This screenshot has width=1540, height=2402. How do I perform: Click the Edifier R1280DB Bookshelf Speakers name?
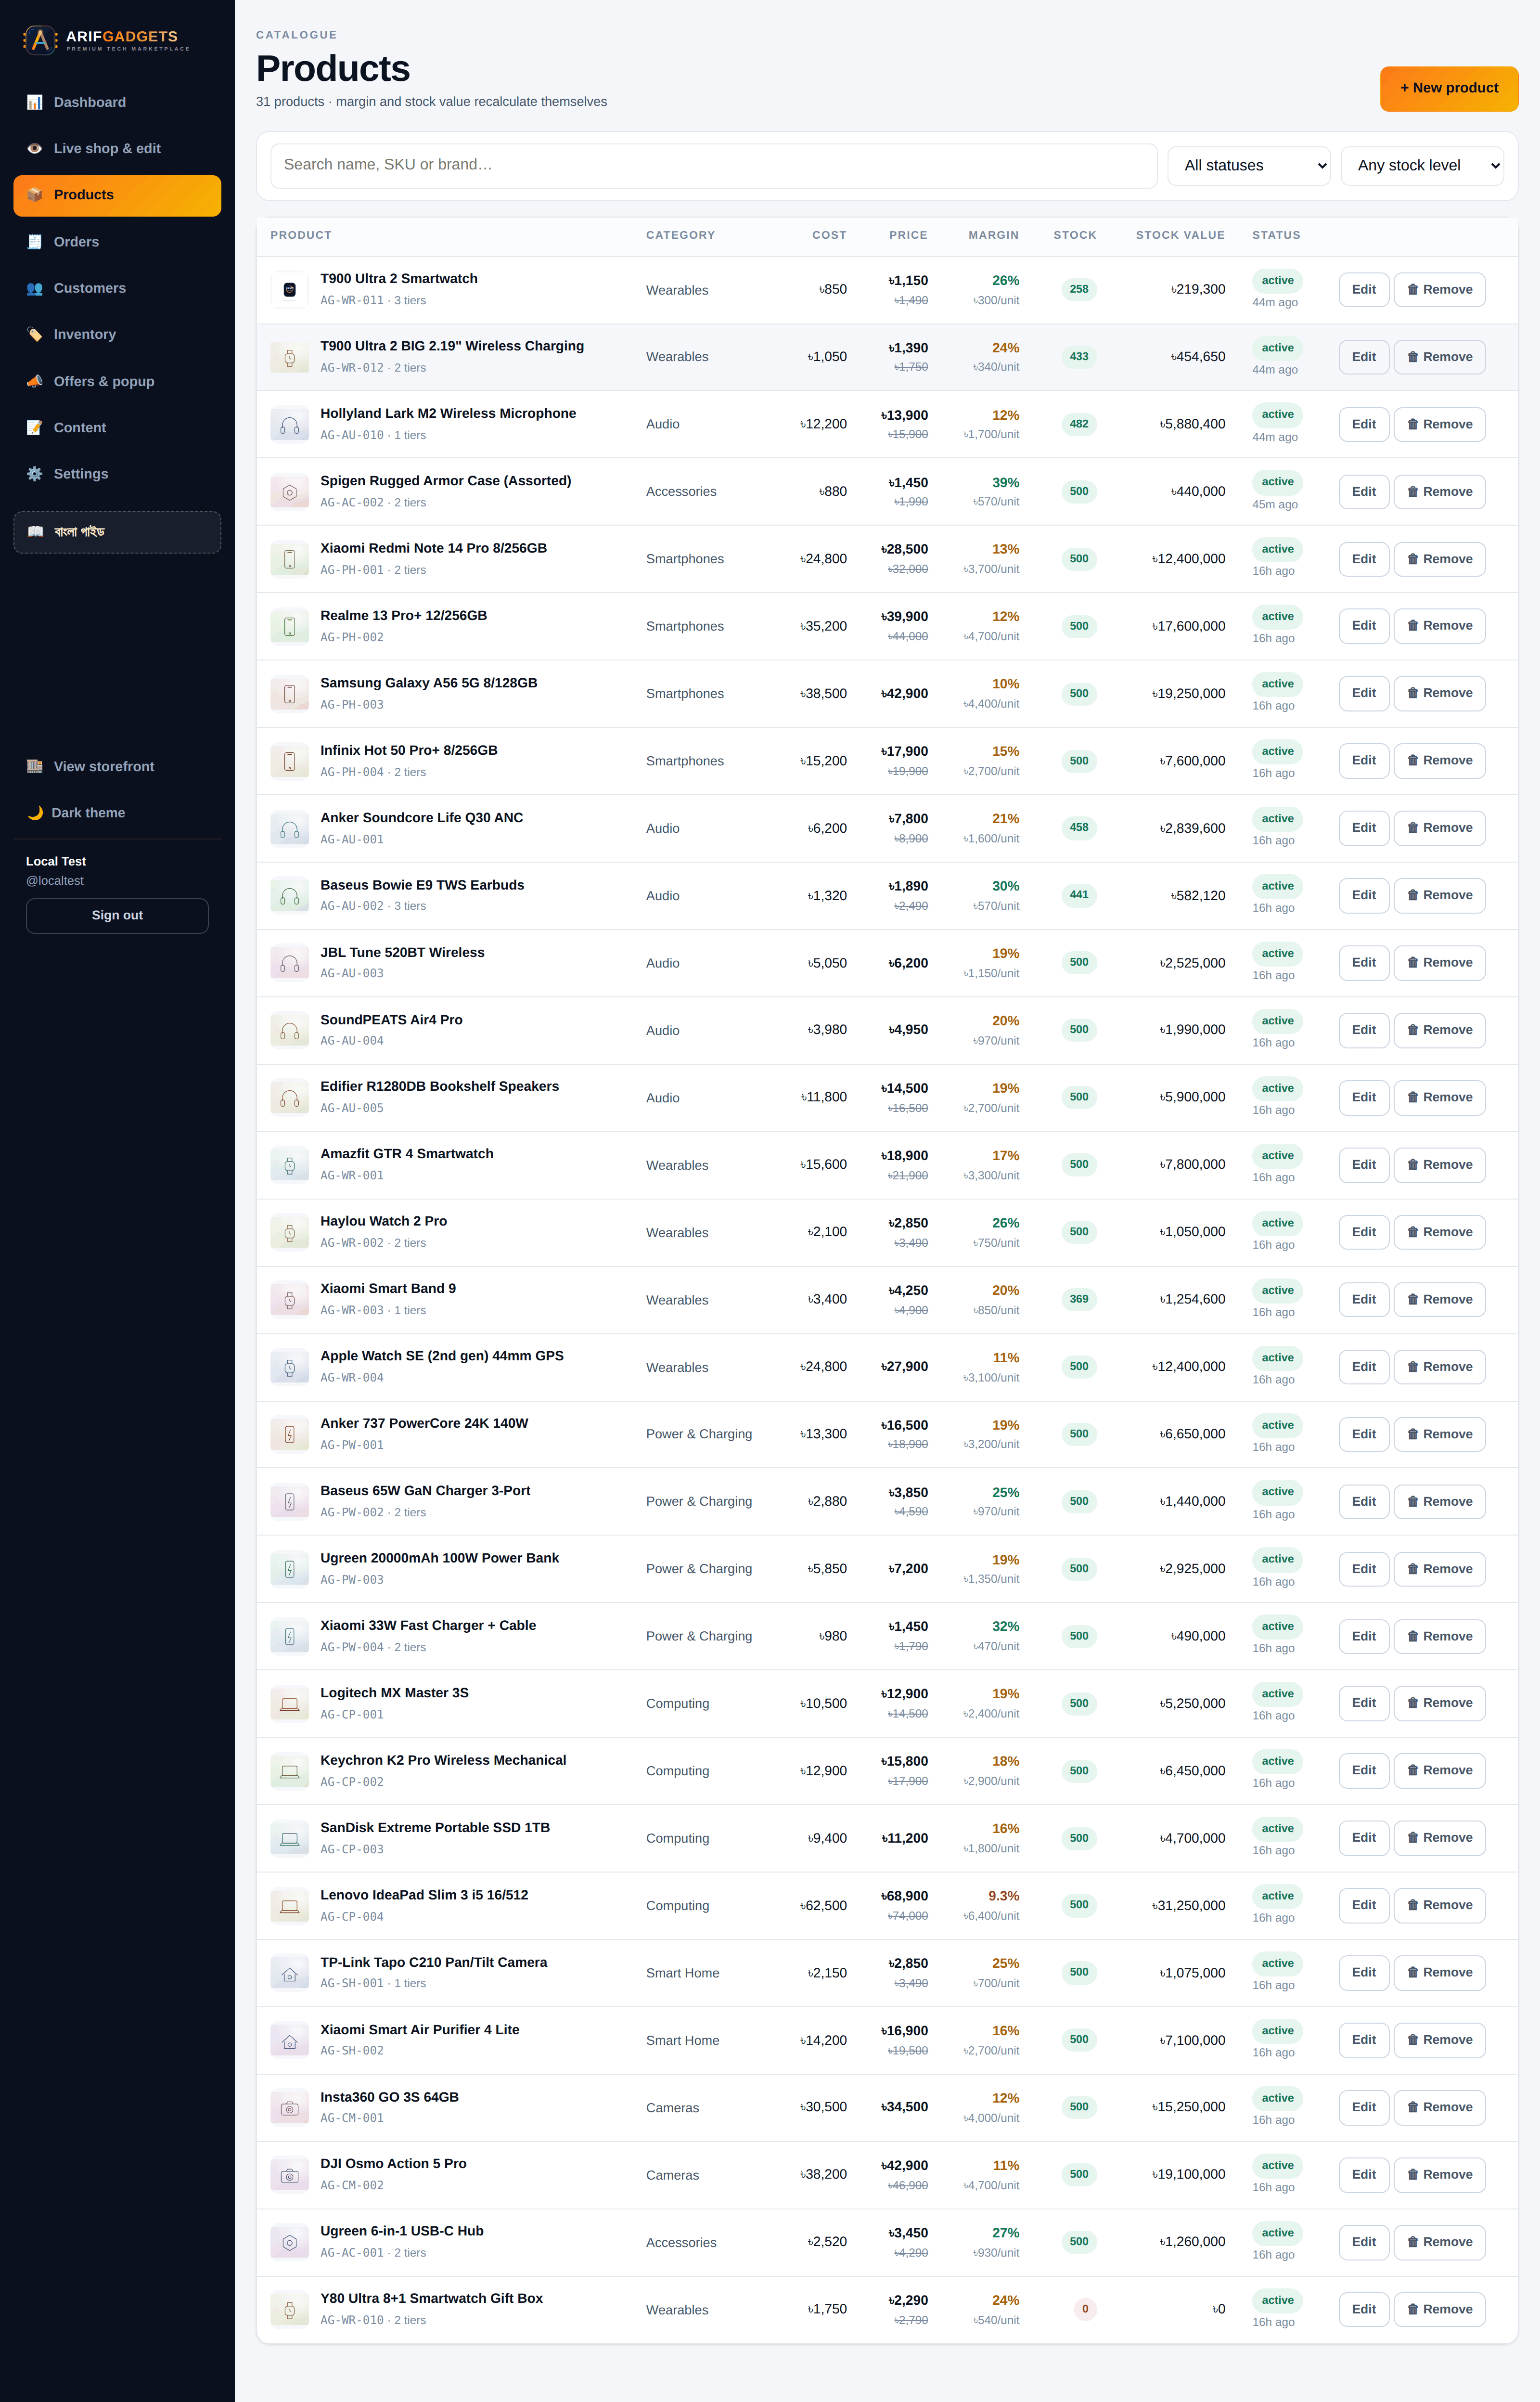point(439,1087)
